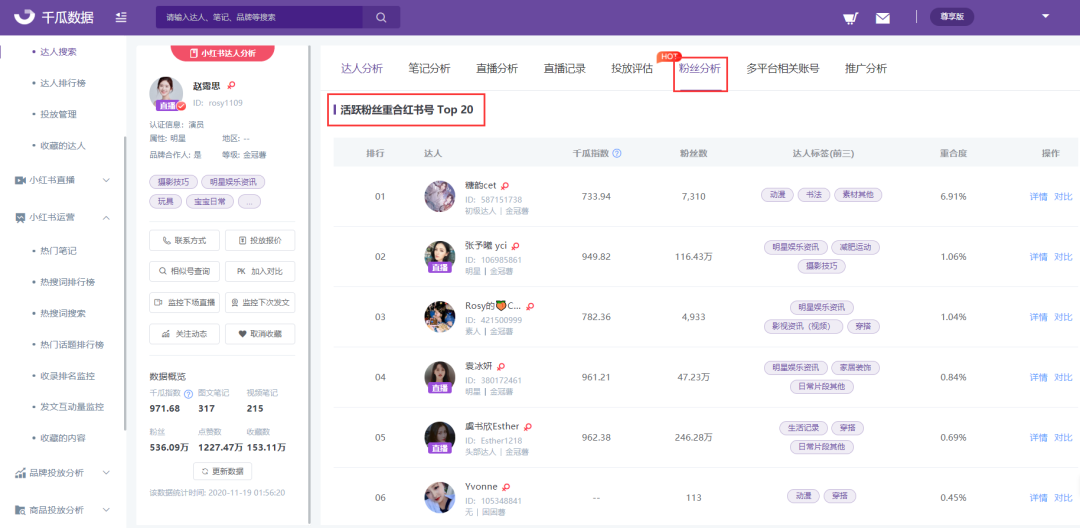The width and height of the screenshot is (1080, 528).
Task: Switch to the 推广分析 tab
Action: click(866, 68)
